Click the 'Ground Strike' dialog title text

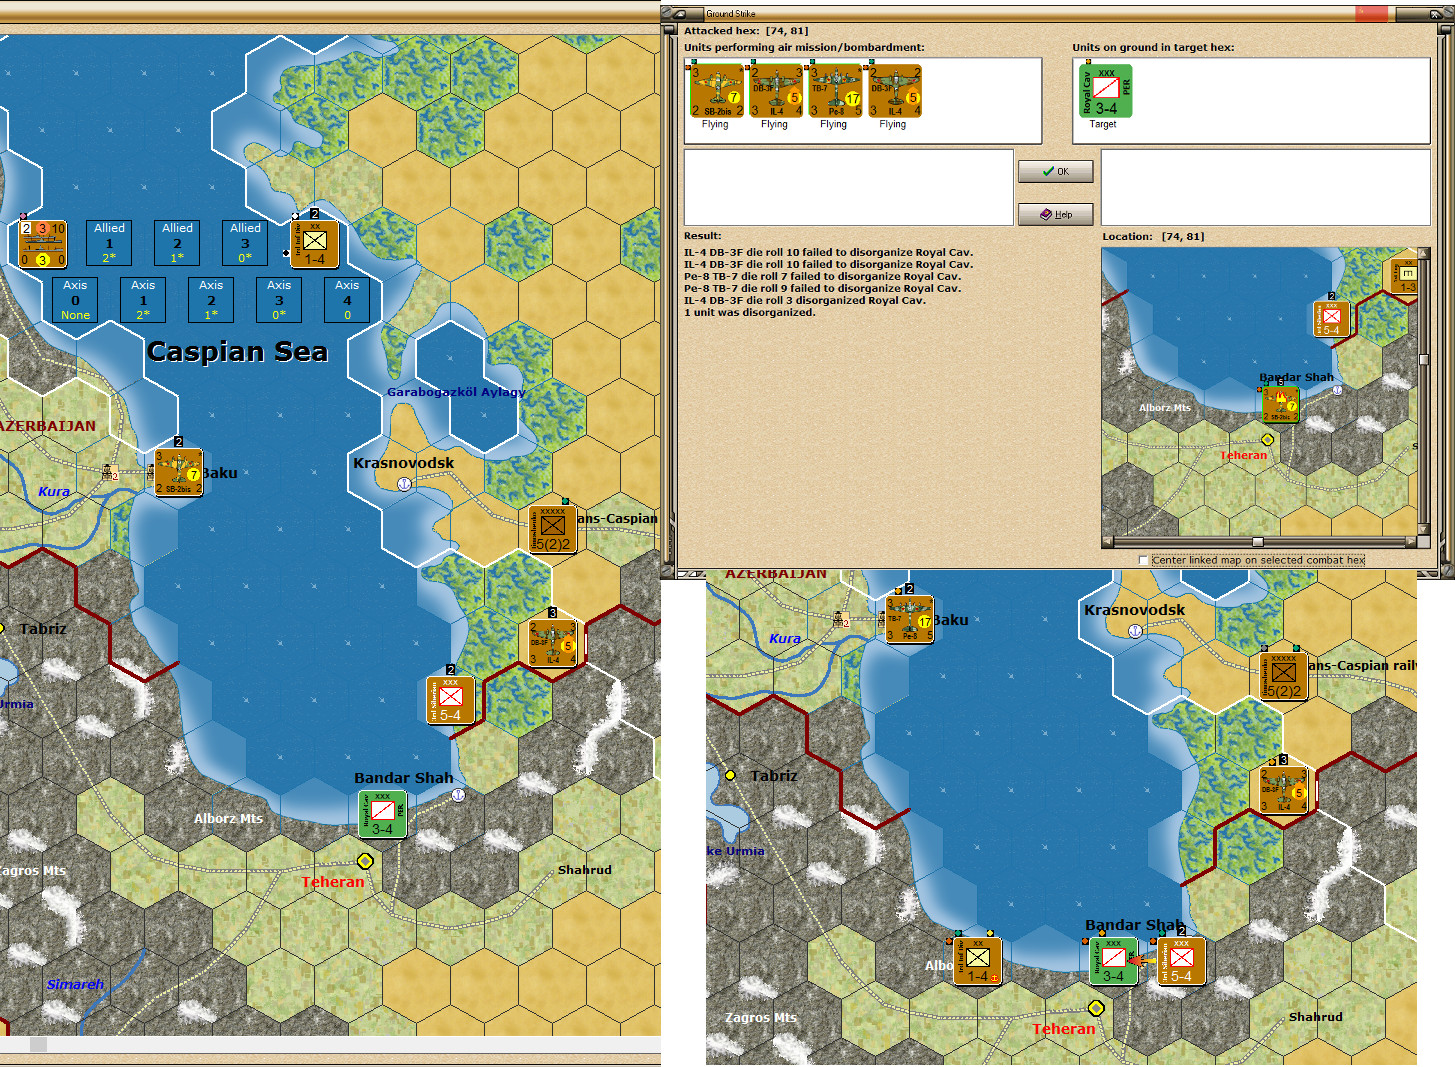731,14
